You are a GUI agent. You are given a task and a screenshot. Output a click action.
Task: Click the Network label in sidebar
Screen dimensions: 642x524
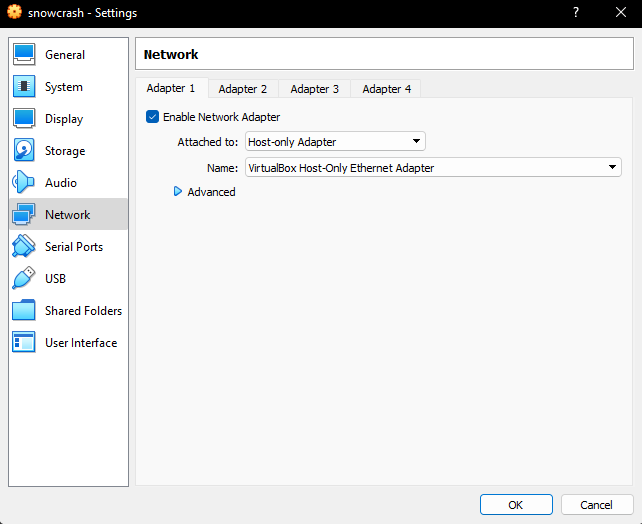pyautogui.click(x=68, y=215)
